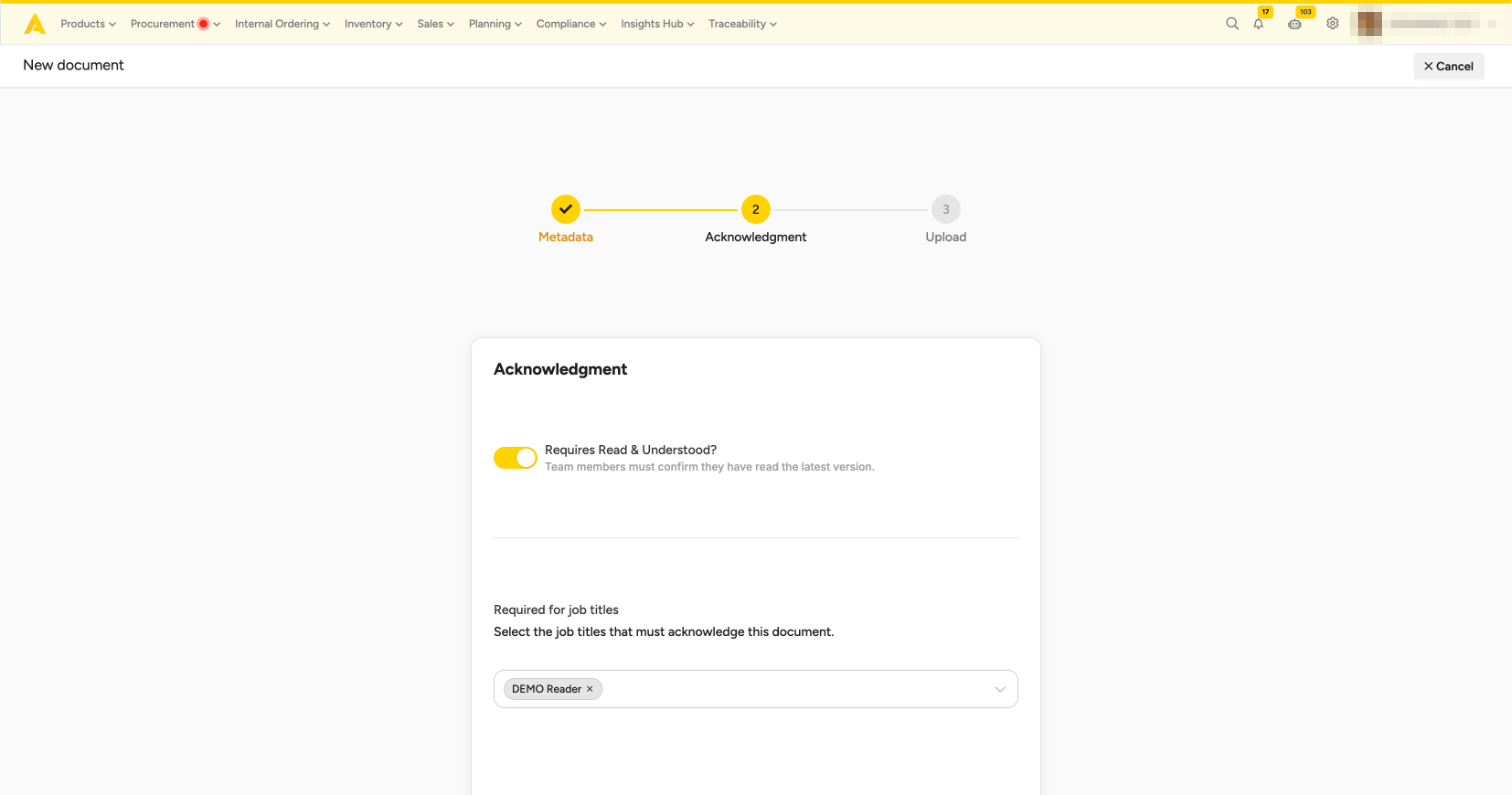Click the yellow app logo icon

[x=35, y=24]
